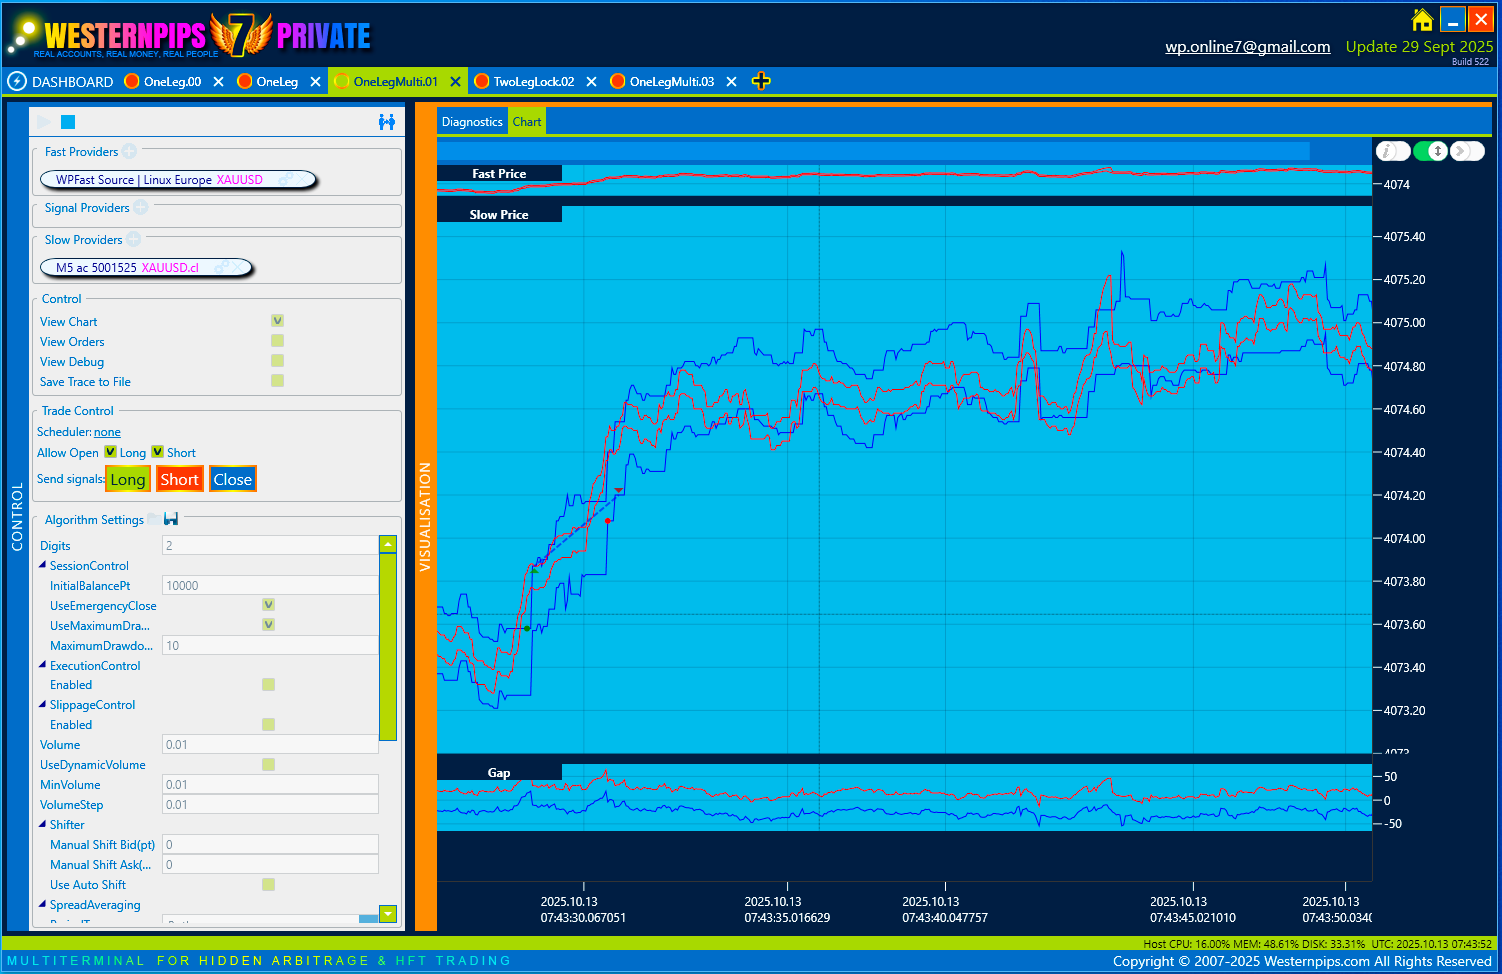Add a new Slow Provider with plus icon
This screenshot has width=1502, height=974.
tap(133, 240)
